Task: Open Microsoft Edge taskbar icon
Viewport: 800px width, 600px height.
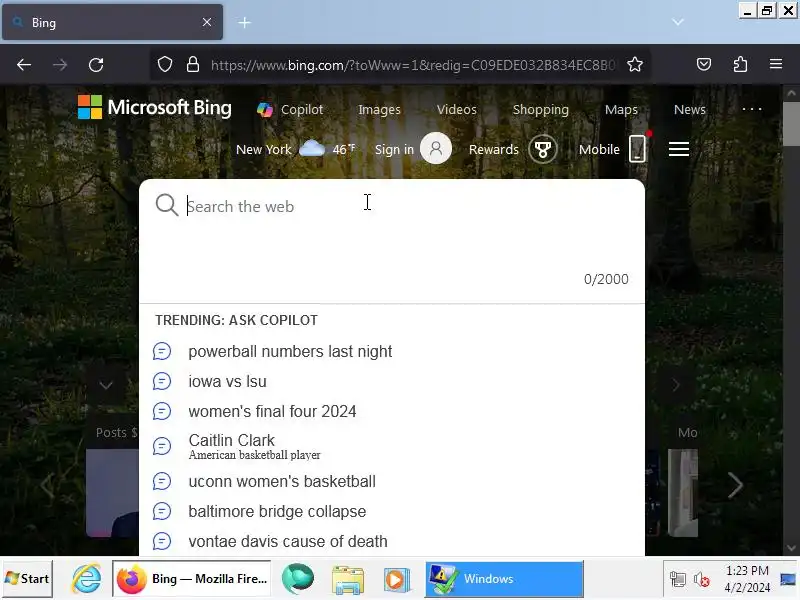Action: pyautogui.click(x=297, y=579)
